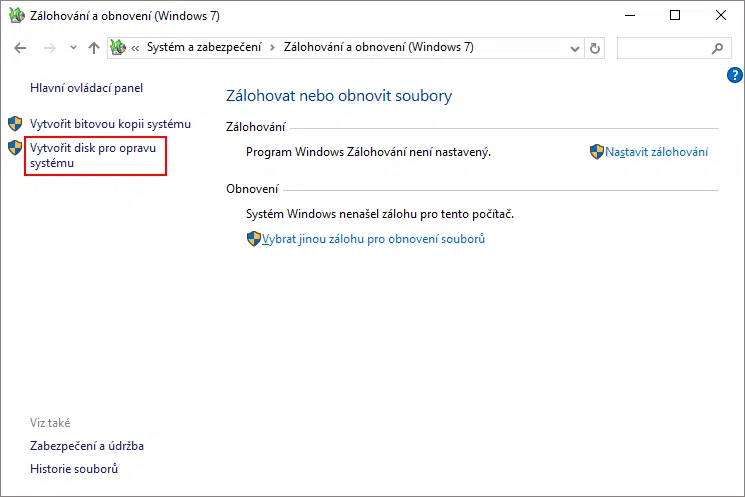The width and height of the screenshot is (745, 497).
Task: Go back using the back arrow
Action: click(x=20, y=48)
